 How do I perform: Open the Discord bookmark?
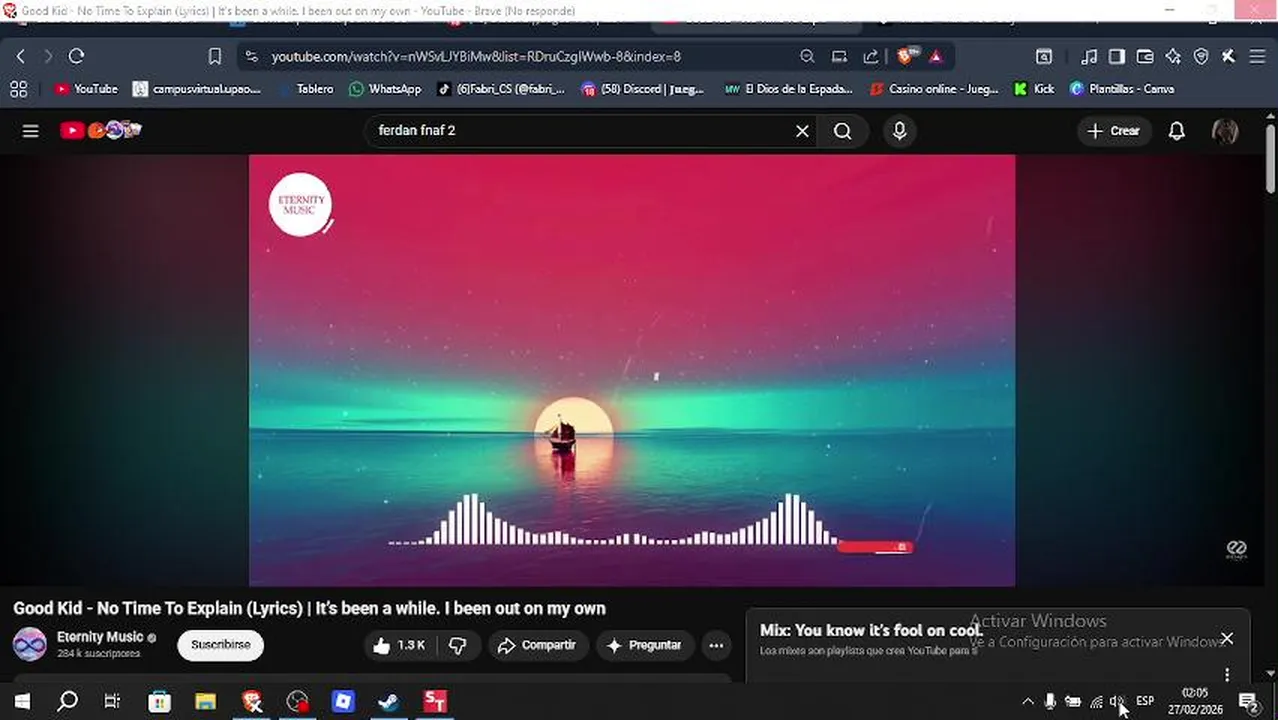pos(643,89)
